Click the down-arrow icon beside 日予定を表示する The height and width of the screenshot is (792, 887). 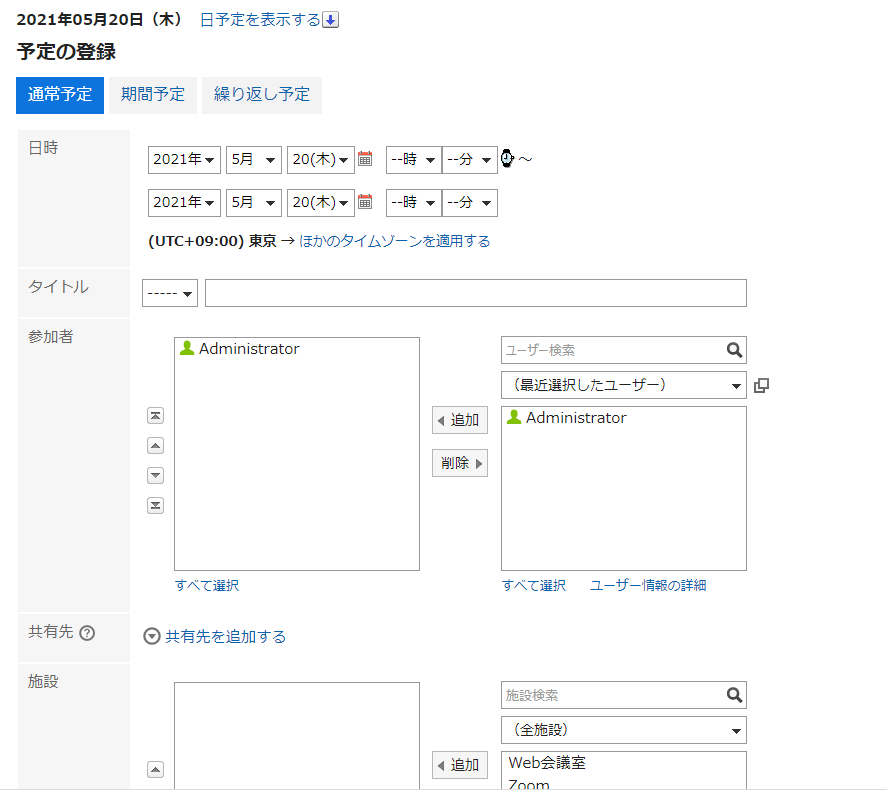click(x=331, y=20)
